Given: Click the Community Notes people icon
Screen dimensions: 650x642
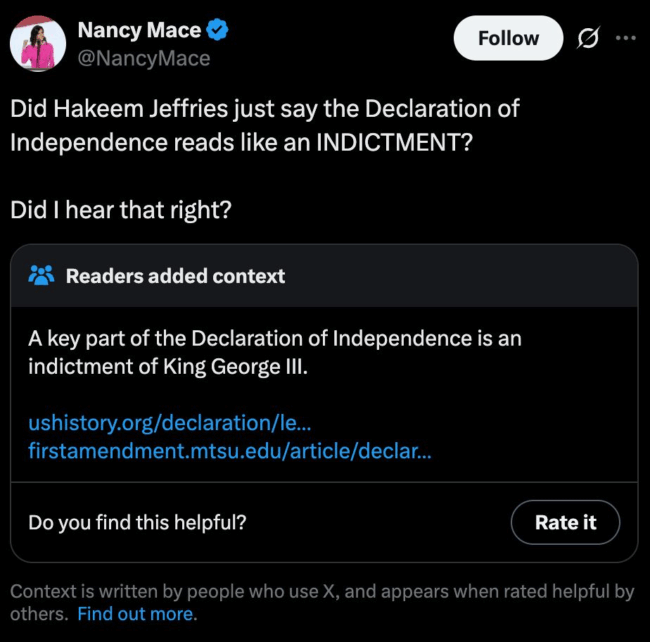Looking at the screenshot, I should [41, 276].
